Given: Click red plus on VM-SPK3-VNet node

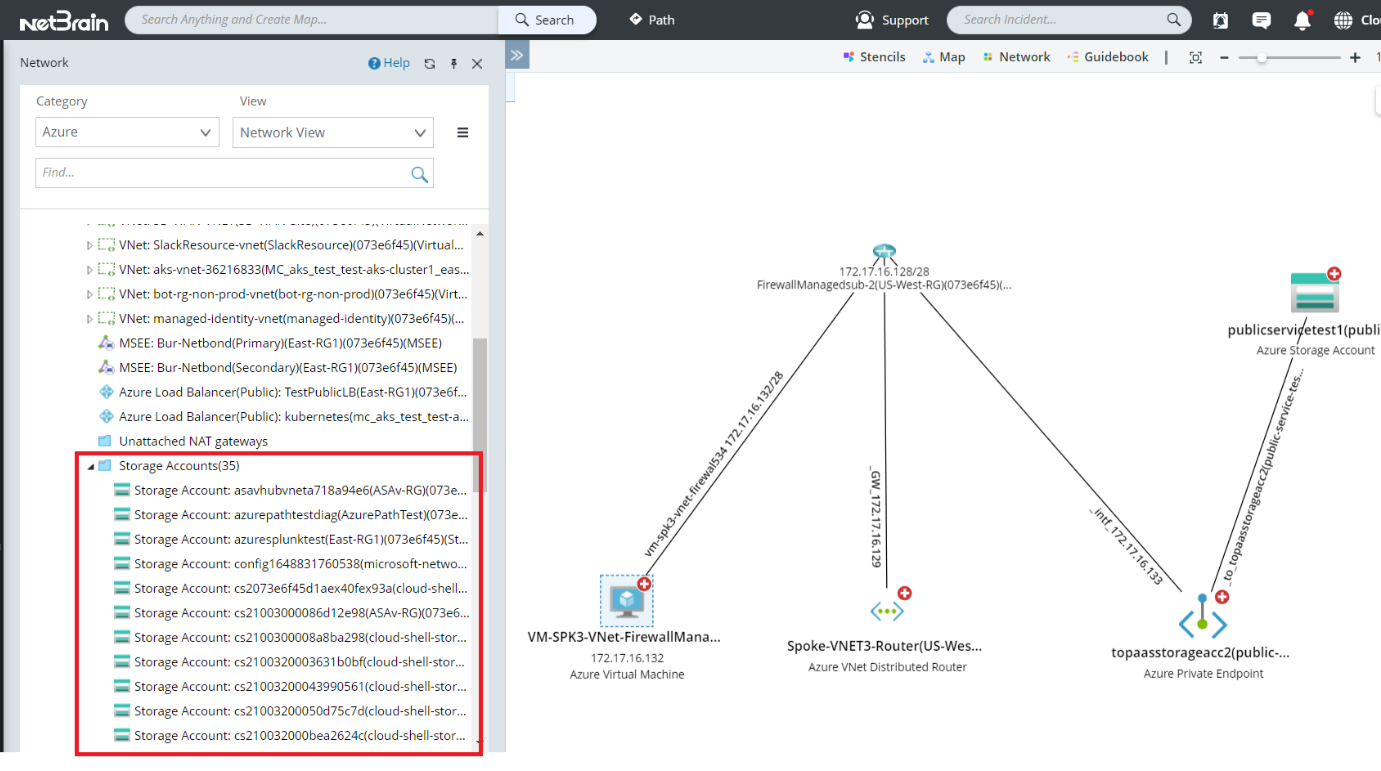Looking at the screenshot, I should 644,584.
